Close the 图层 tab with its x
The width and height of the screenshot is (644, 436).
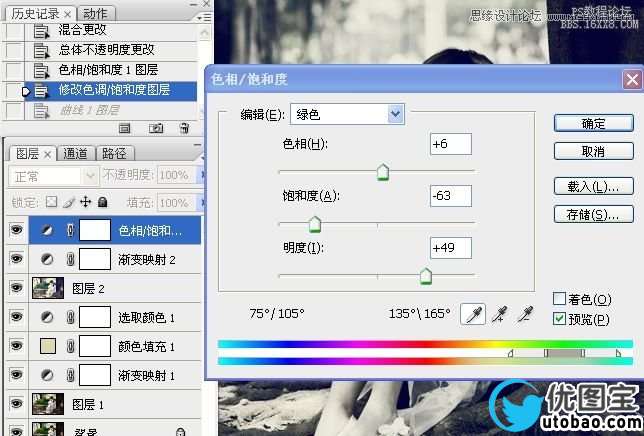point(47,155)
